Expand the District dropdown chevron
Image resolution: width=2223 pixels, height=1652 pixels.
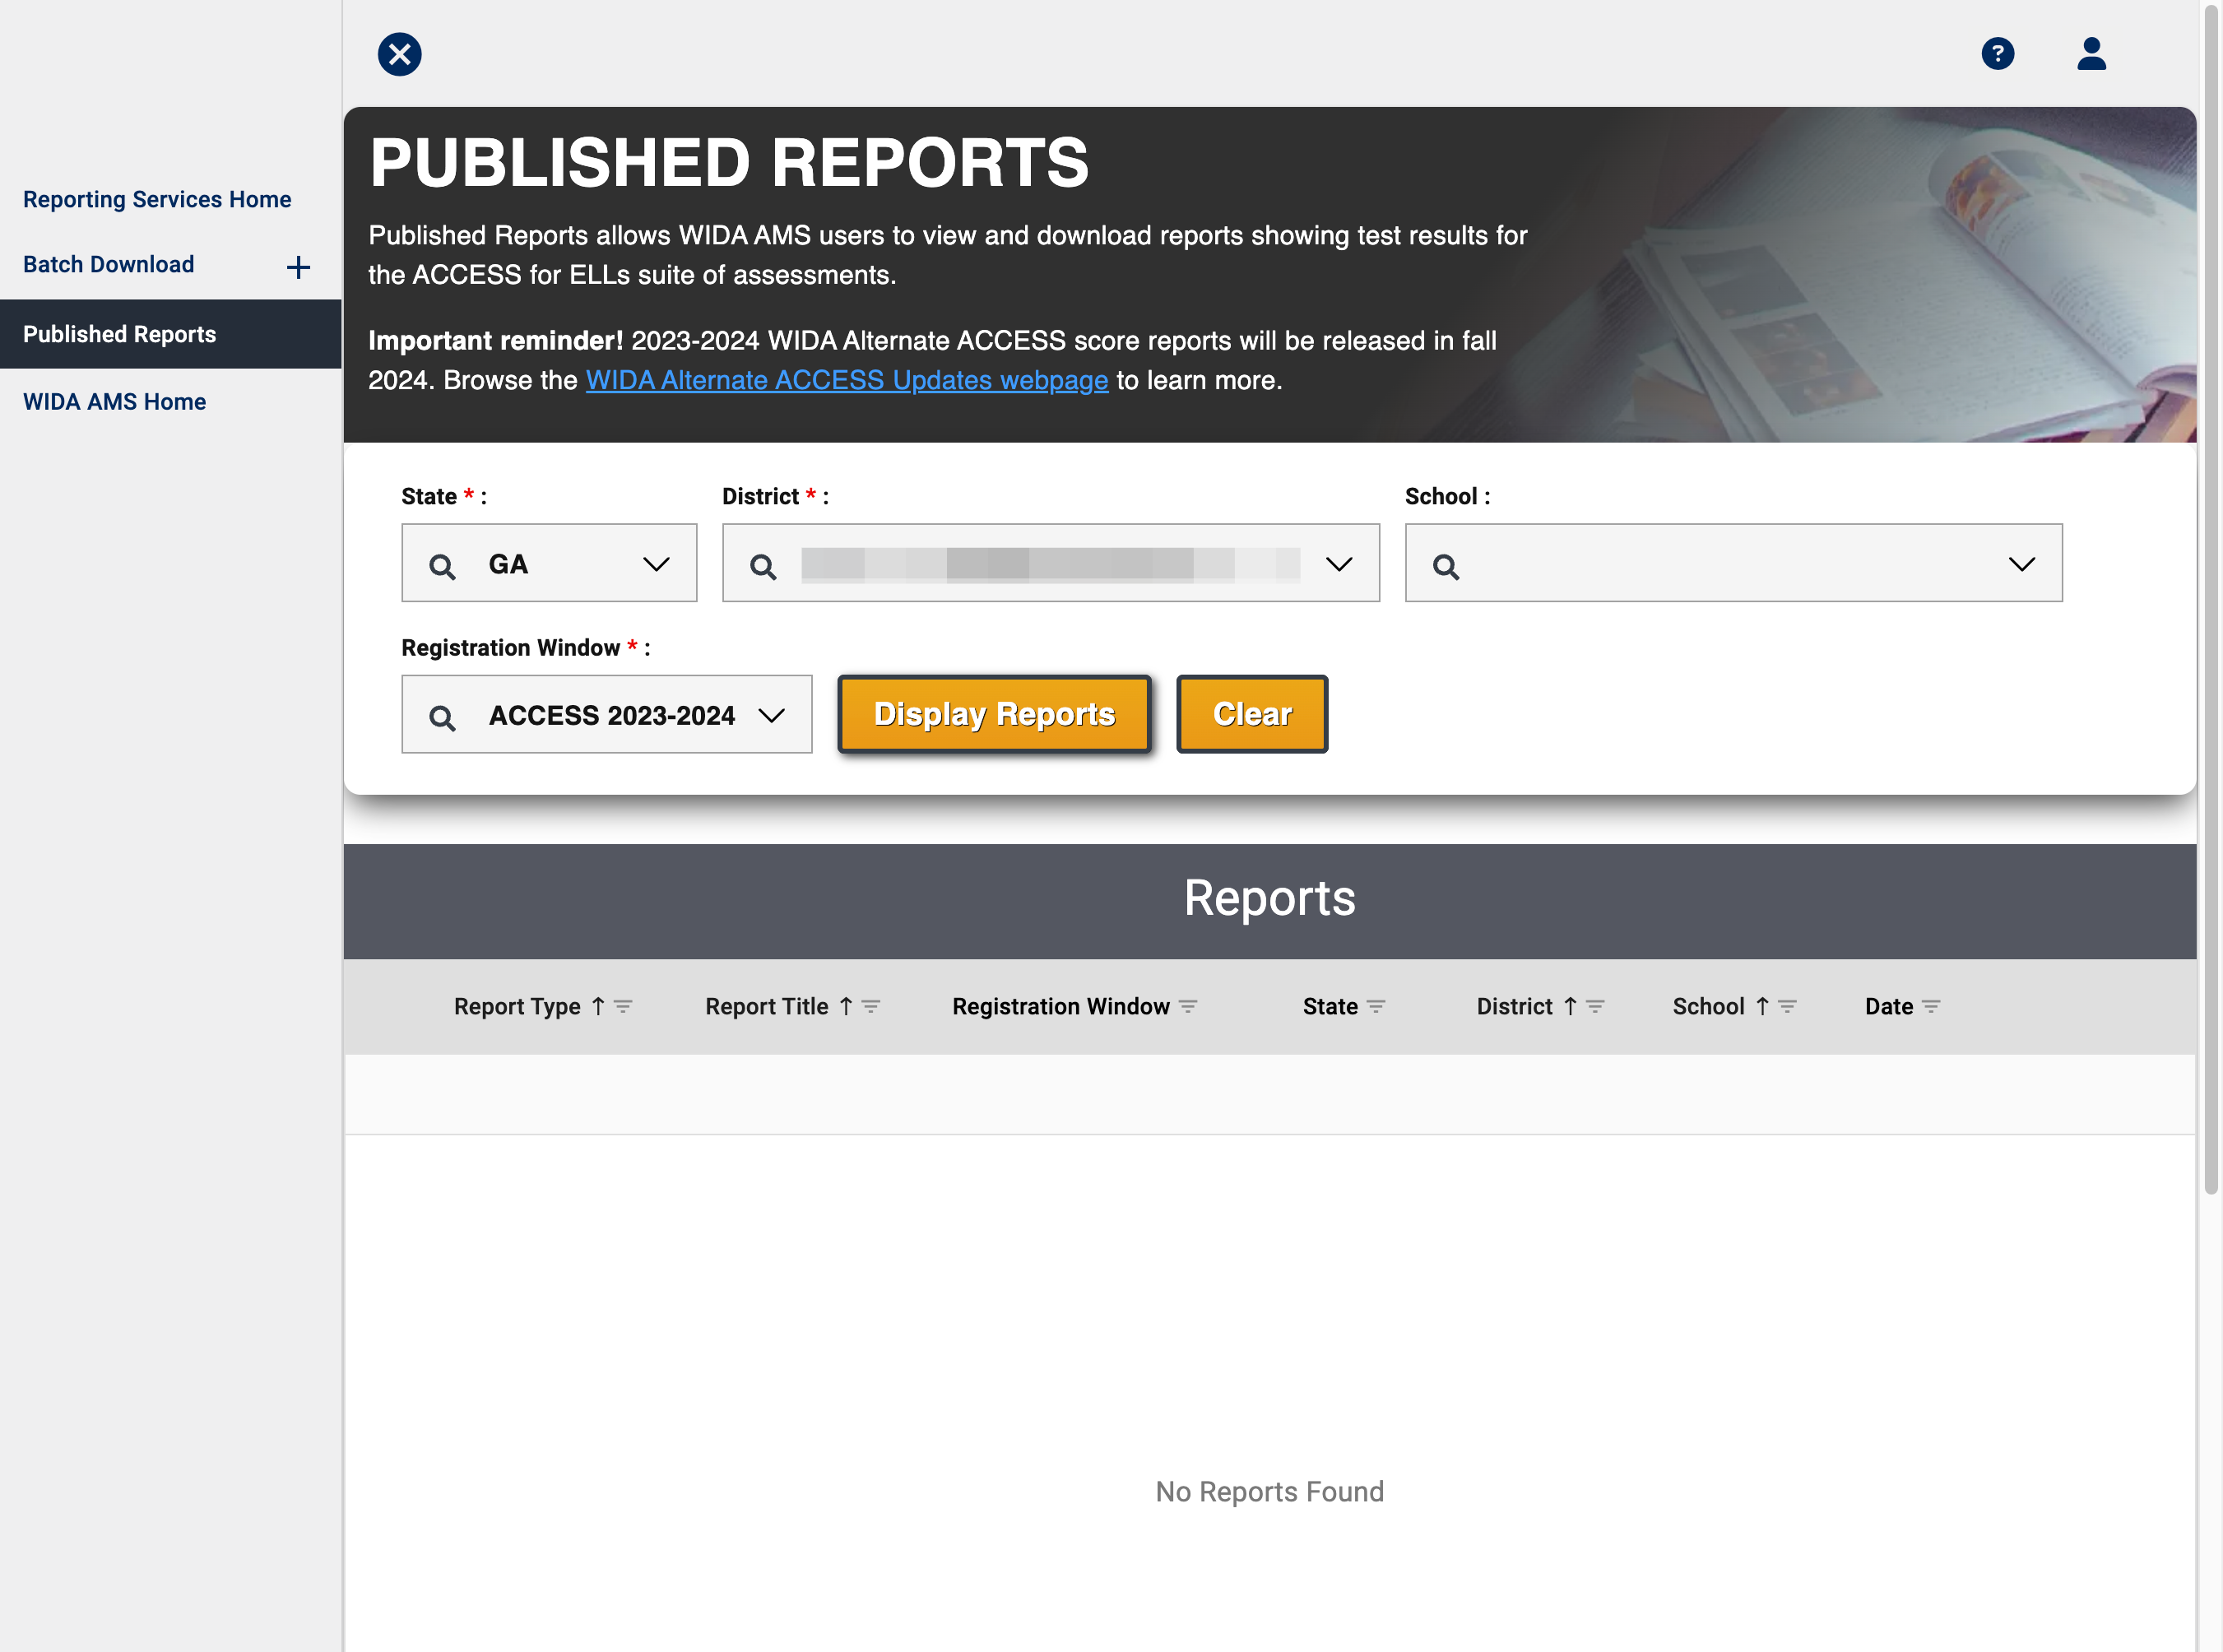[1339, 564]
